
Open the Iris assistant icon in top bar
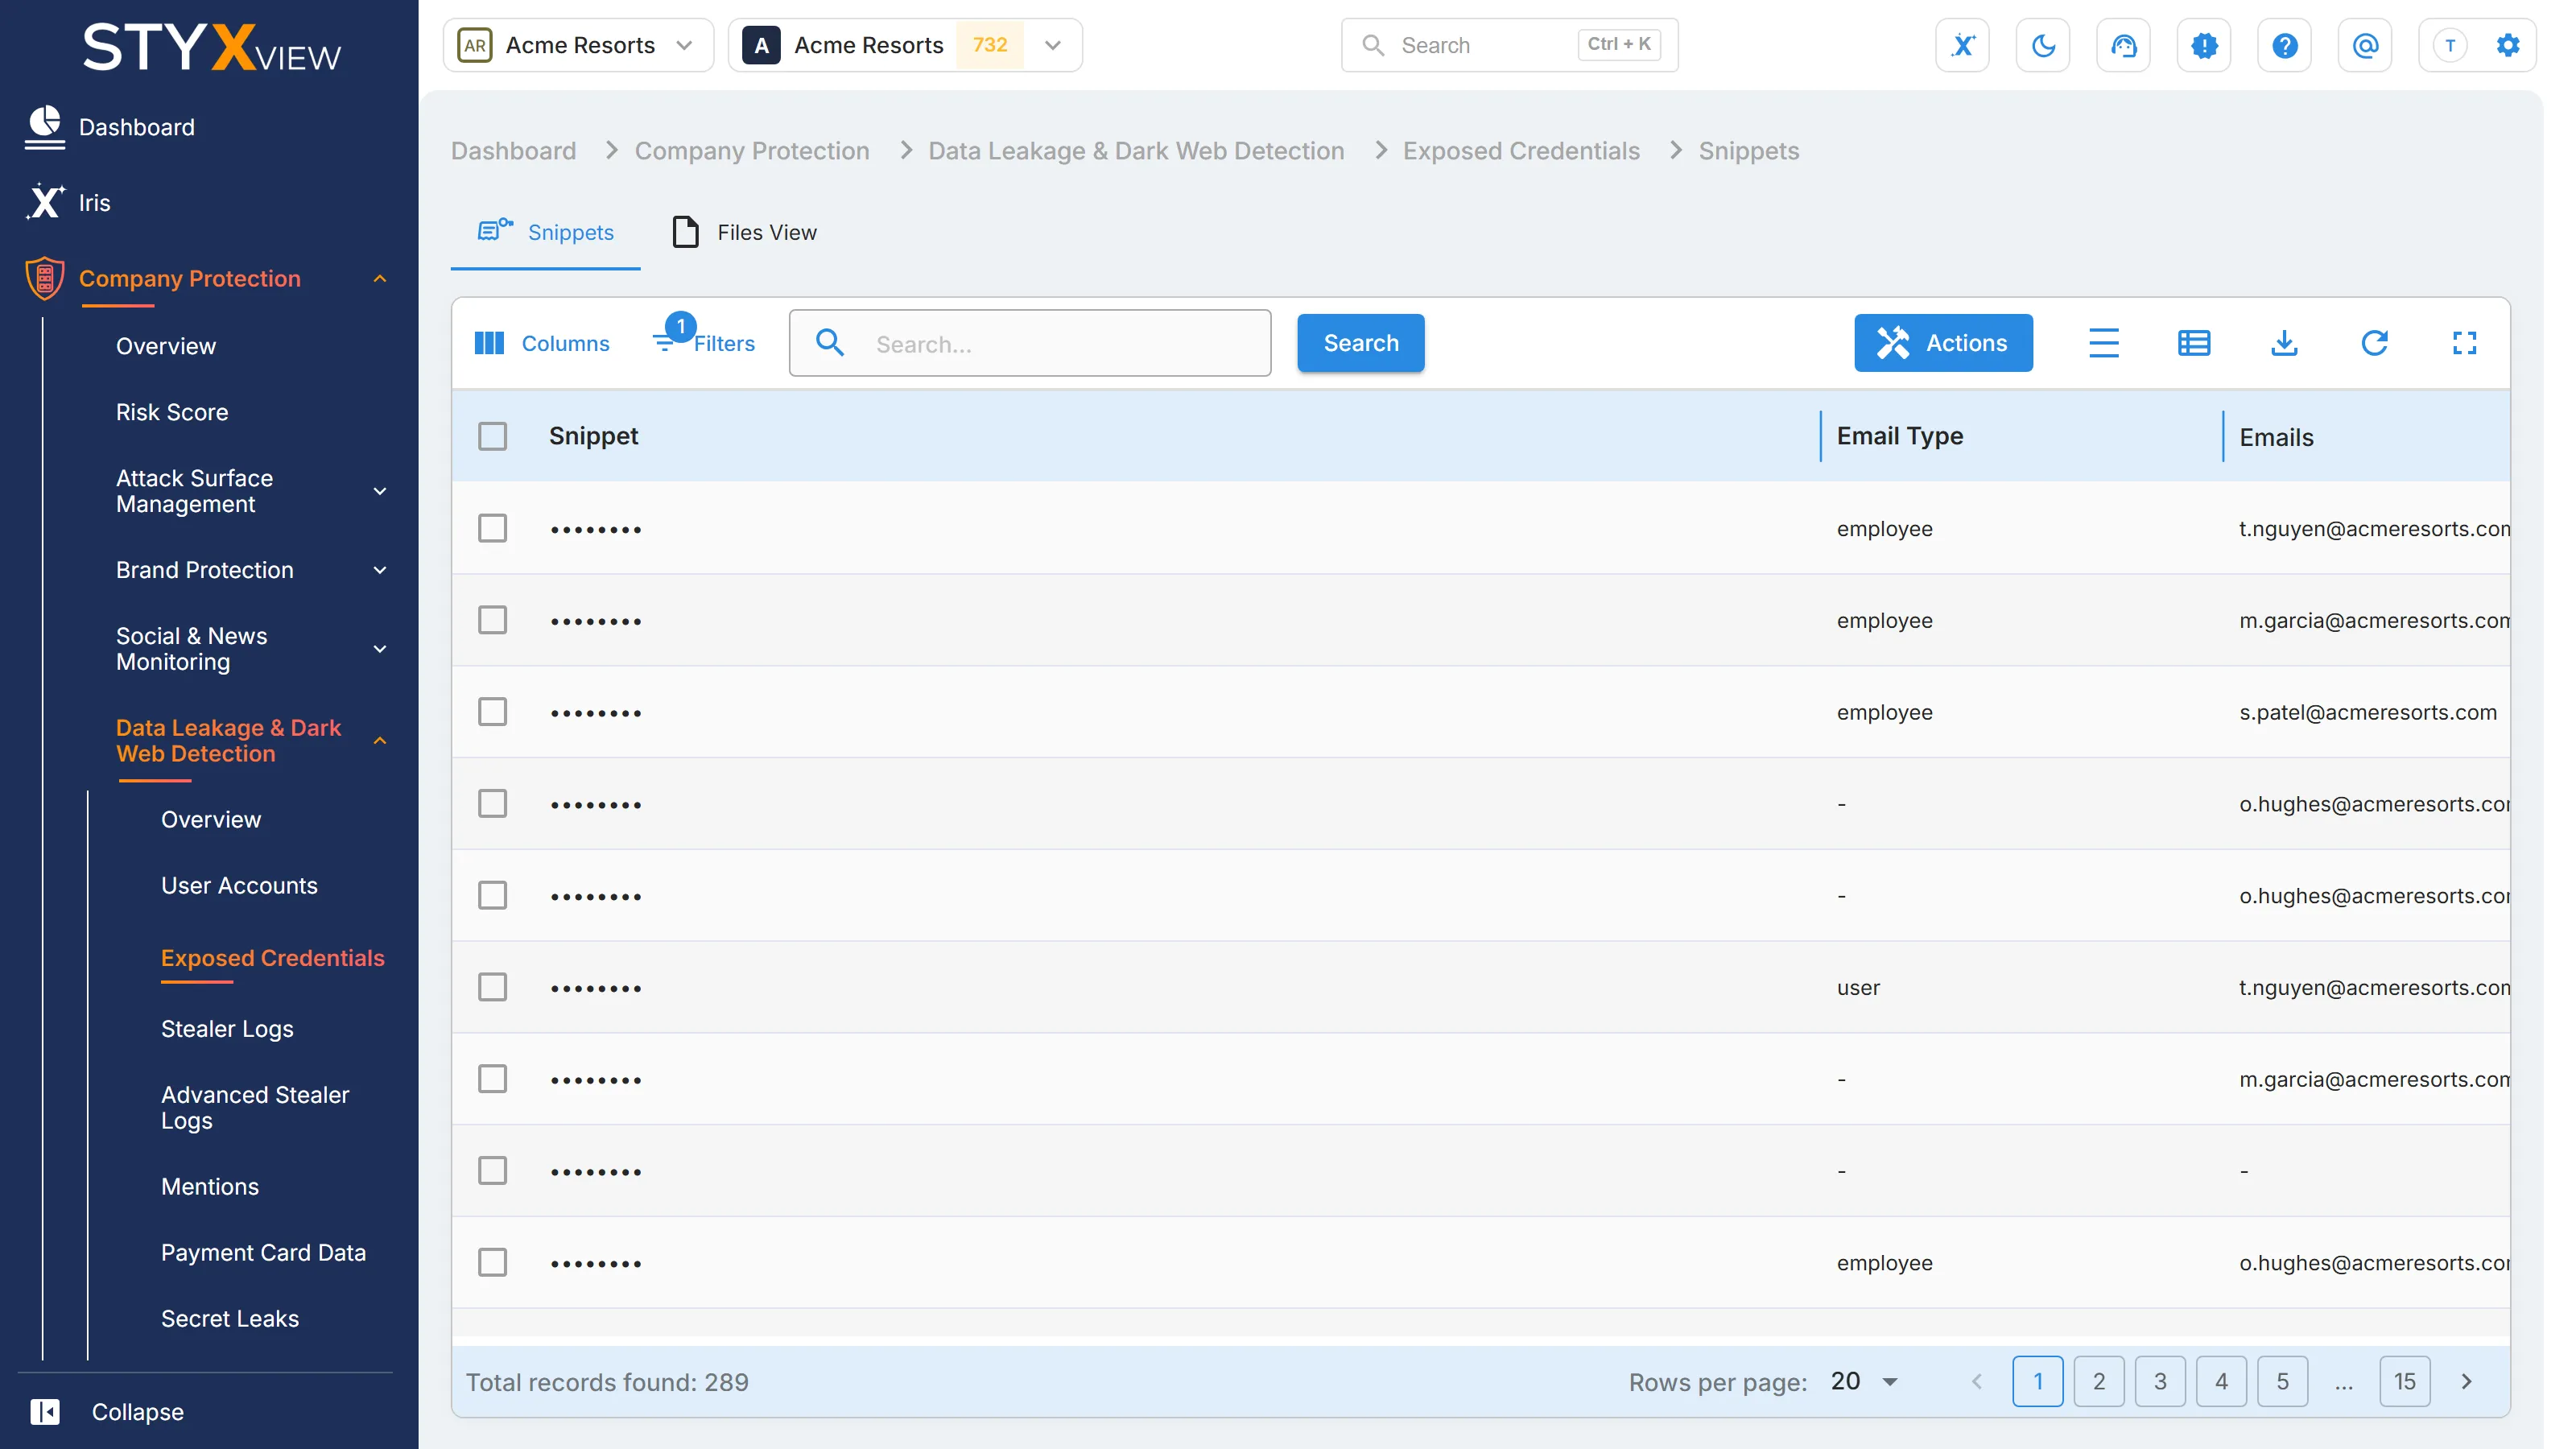point(1962,45)
